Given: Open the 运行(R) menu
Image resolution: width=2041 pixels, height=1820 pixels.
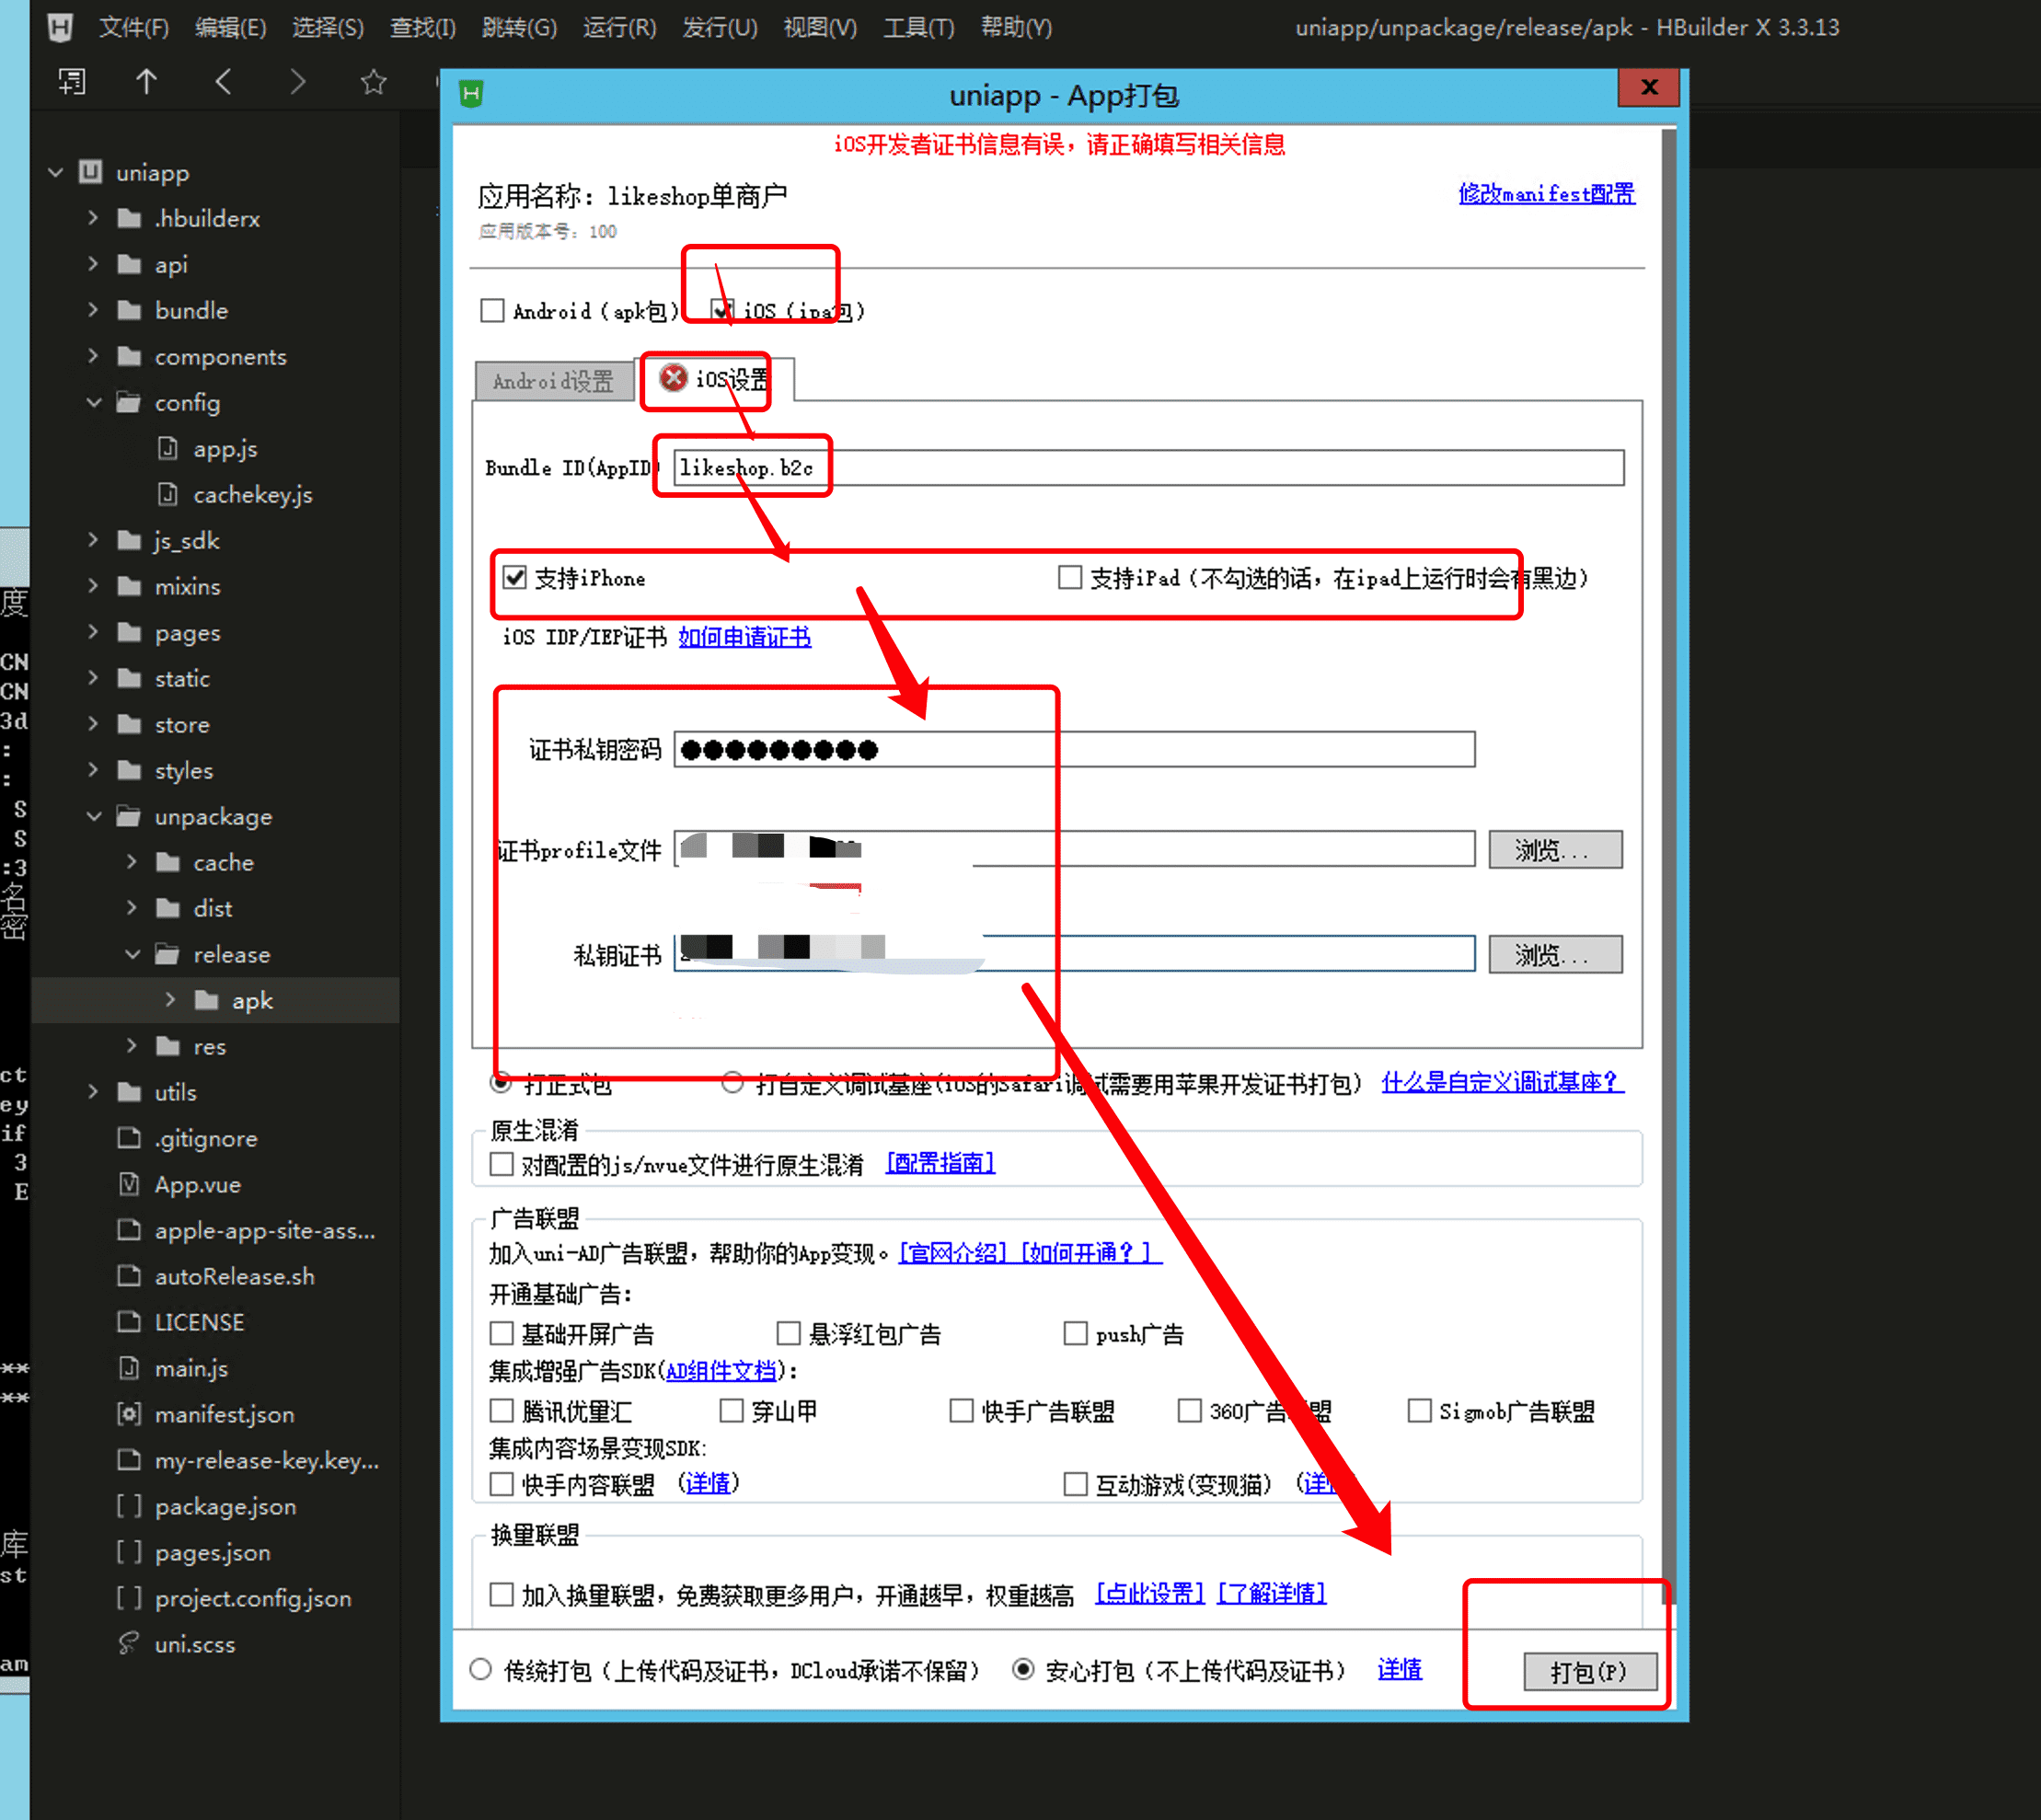Looking at the screenshot, I should click(x=619, y=27).
